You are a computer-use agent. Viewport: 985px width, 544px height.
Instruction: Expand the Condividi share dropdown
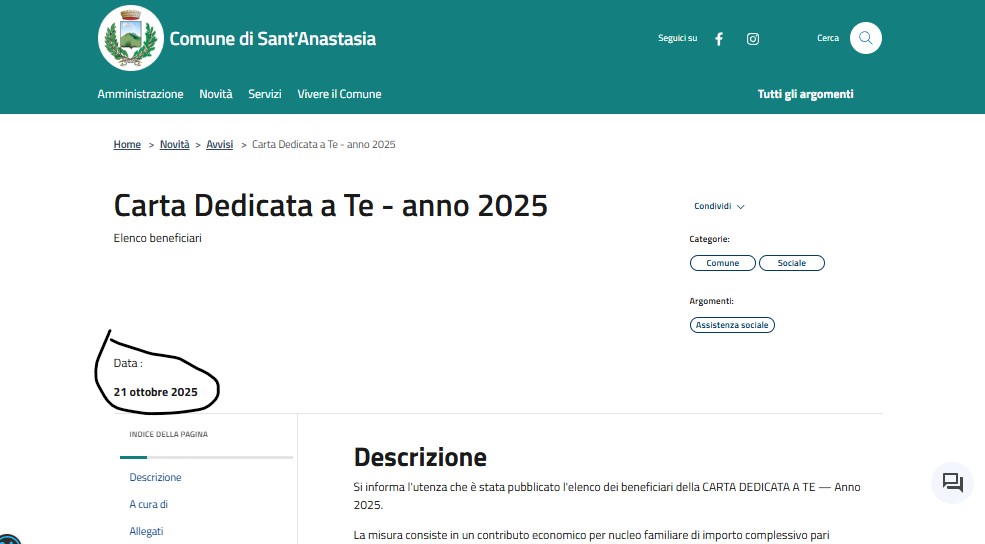(719, 207)
